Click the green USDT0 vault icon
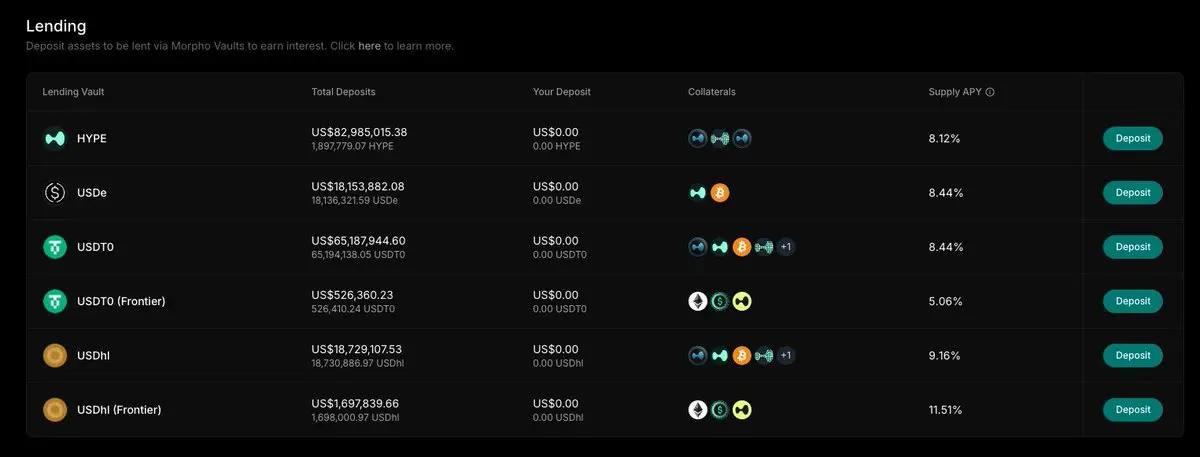Screen dimensions: 1200x457 pyautogui.click(x=53, y=247)
